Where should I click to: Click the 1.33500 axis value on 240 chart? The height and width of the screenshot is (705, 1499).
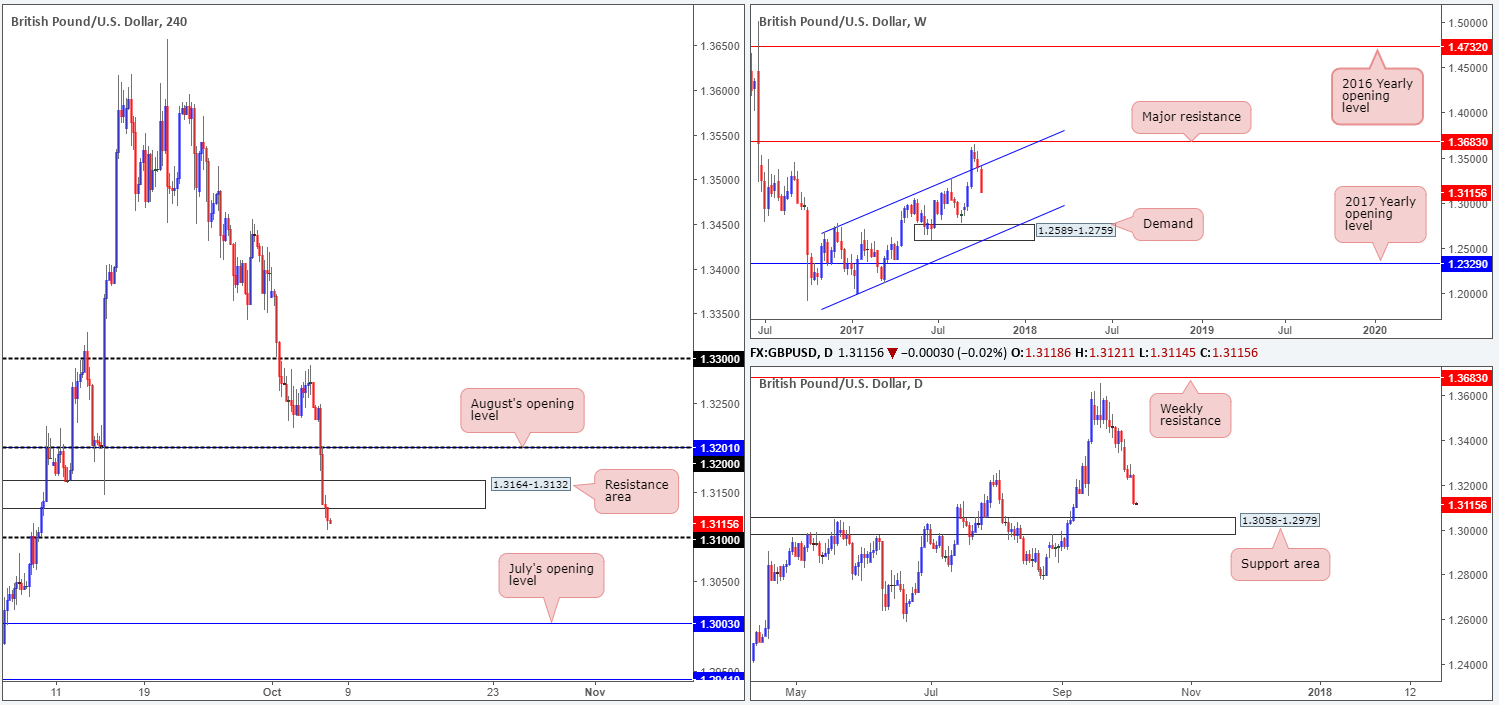click(x=721, y=314)
